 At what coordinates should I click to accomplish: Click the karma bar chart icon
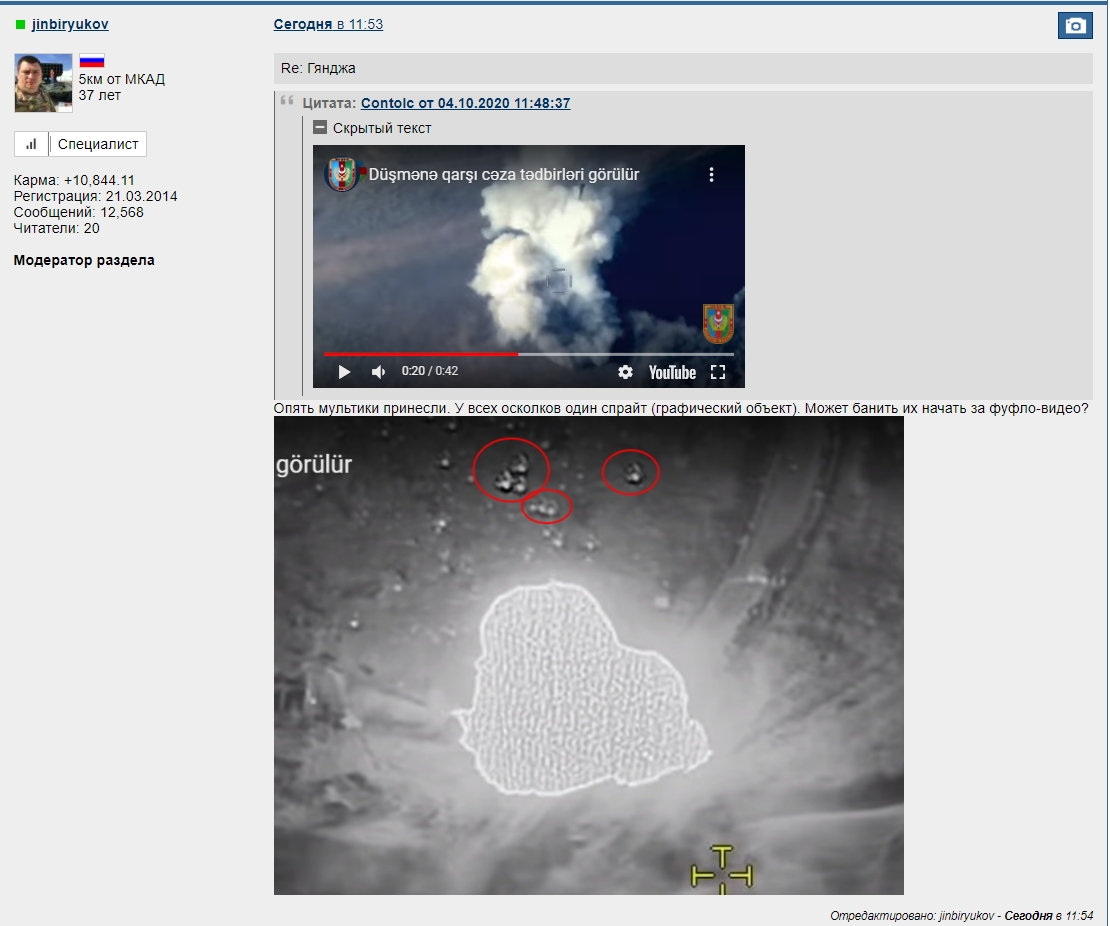pos(31,144)
